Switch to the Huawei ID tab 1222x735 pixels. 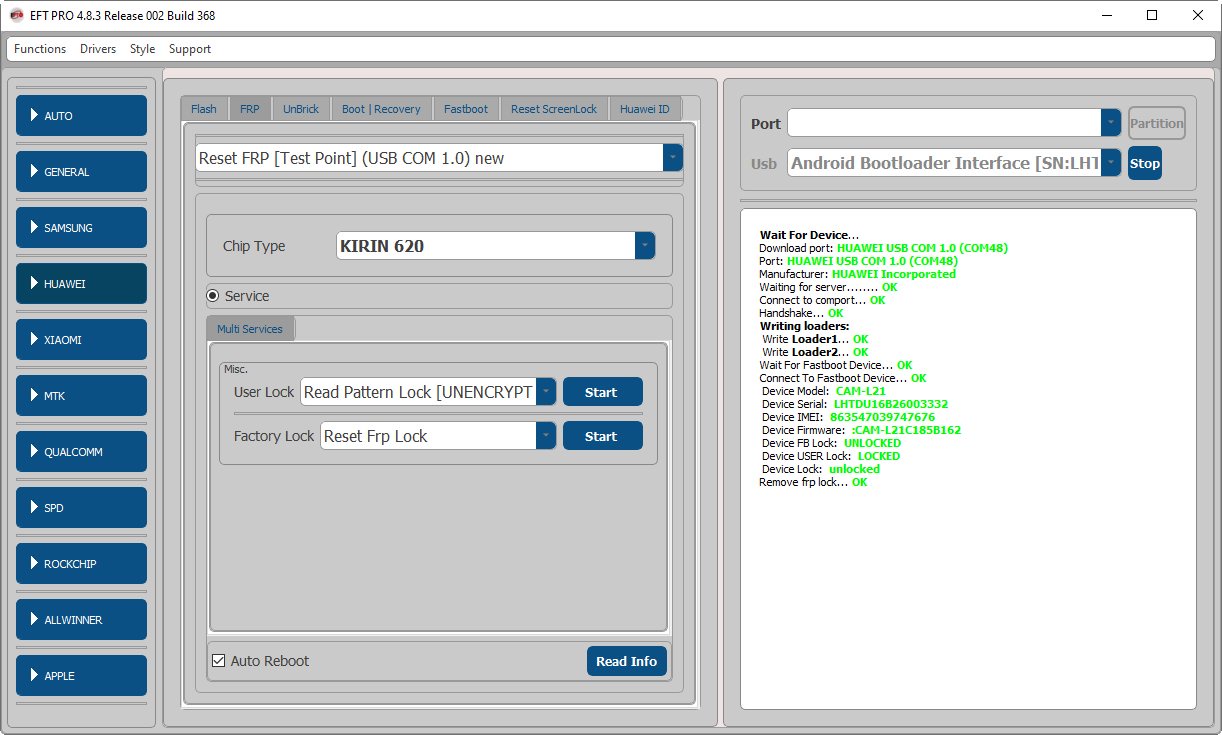coord(645,109)
